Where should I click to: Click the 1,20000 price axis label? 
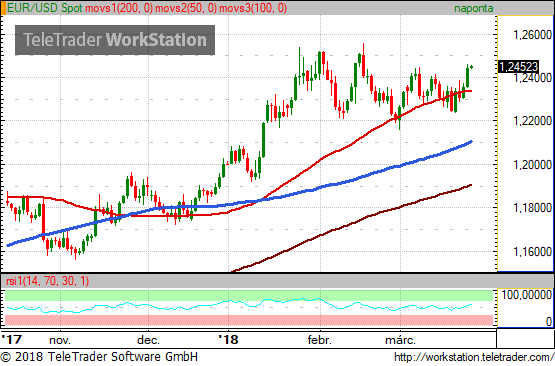click(532, 165)
